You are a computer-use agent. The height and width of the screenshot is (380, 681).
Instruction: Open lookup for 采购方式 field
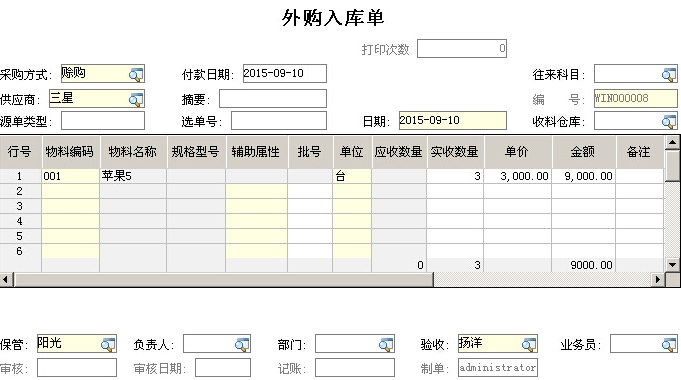pyautogui.click(x=136, y=74)
